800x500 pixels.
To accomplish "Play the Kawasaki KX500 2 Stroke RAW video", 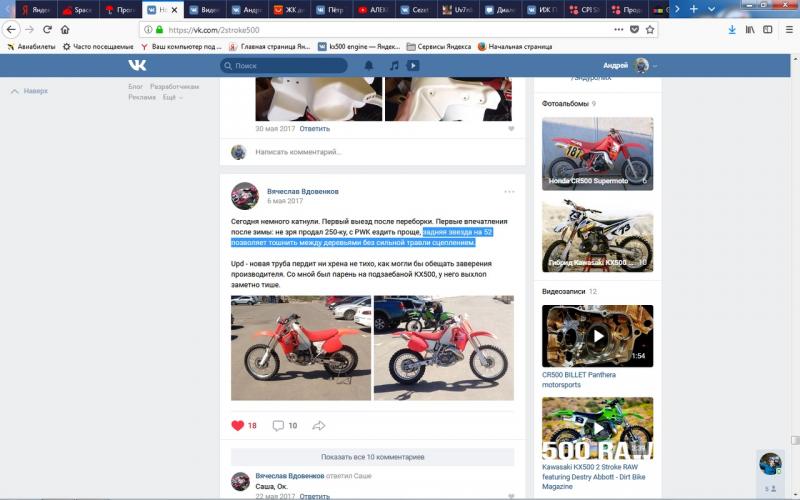I will coord(597,428).
